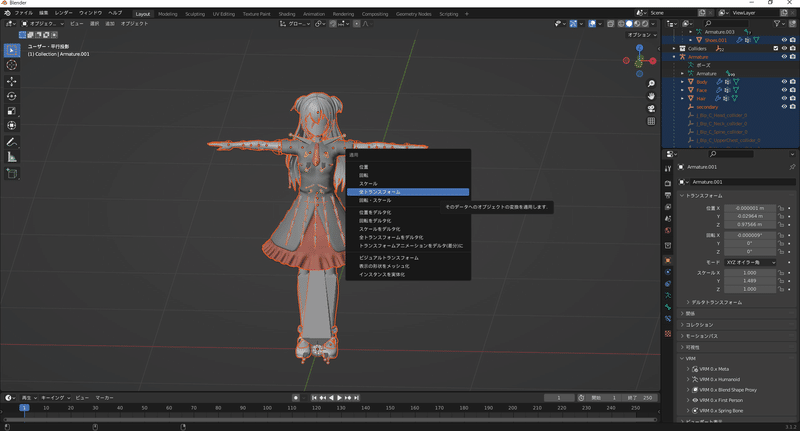Lock scale Y with padlock icon
This screenshot has height=431, width=800.
[781, 281]
